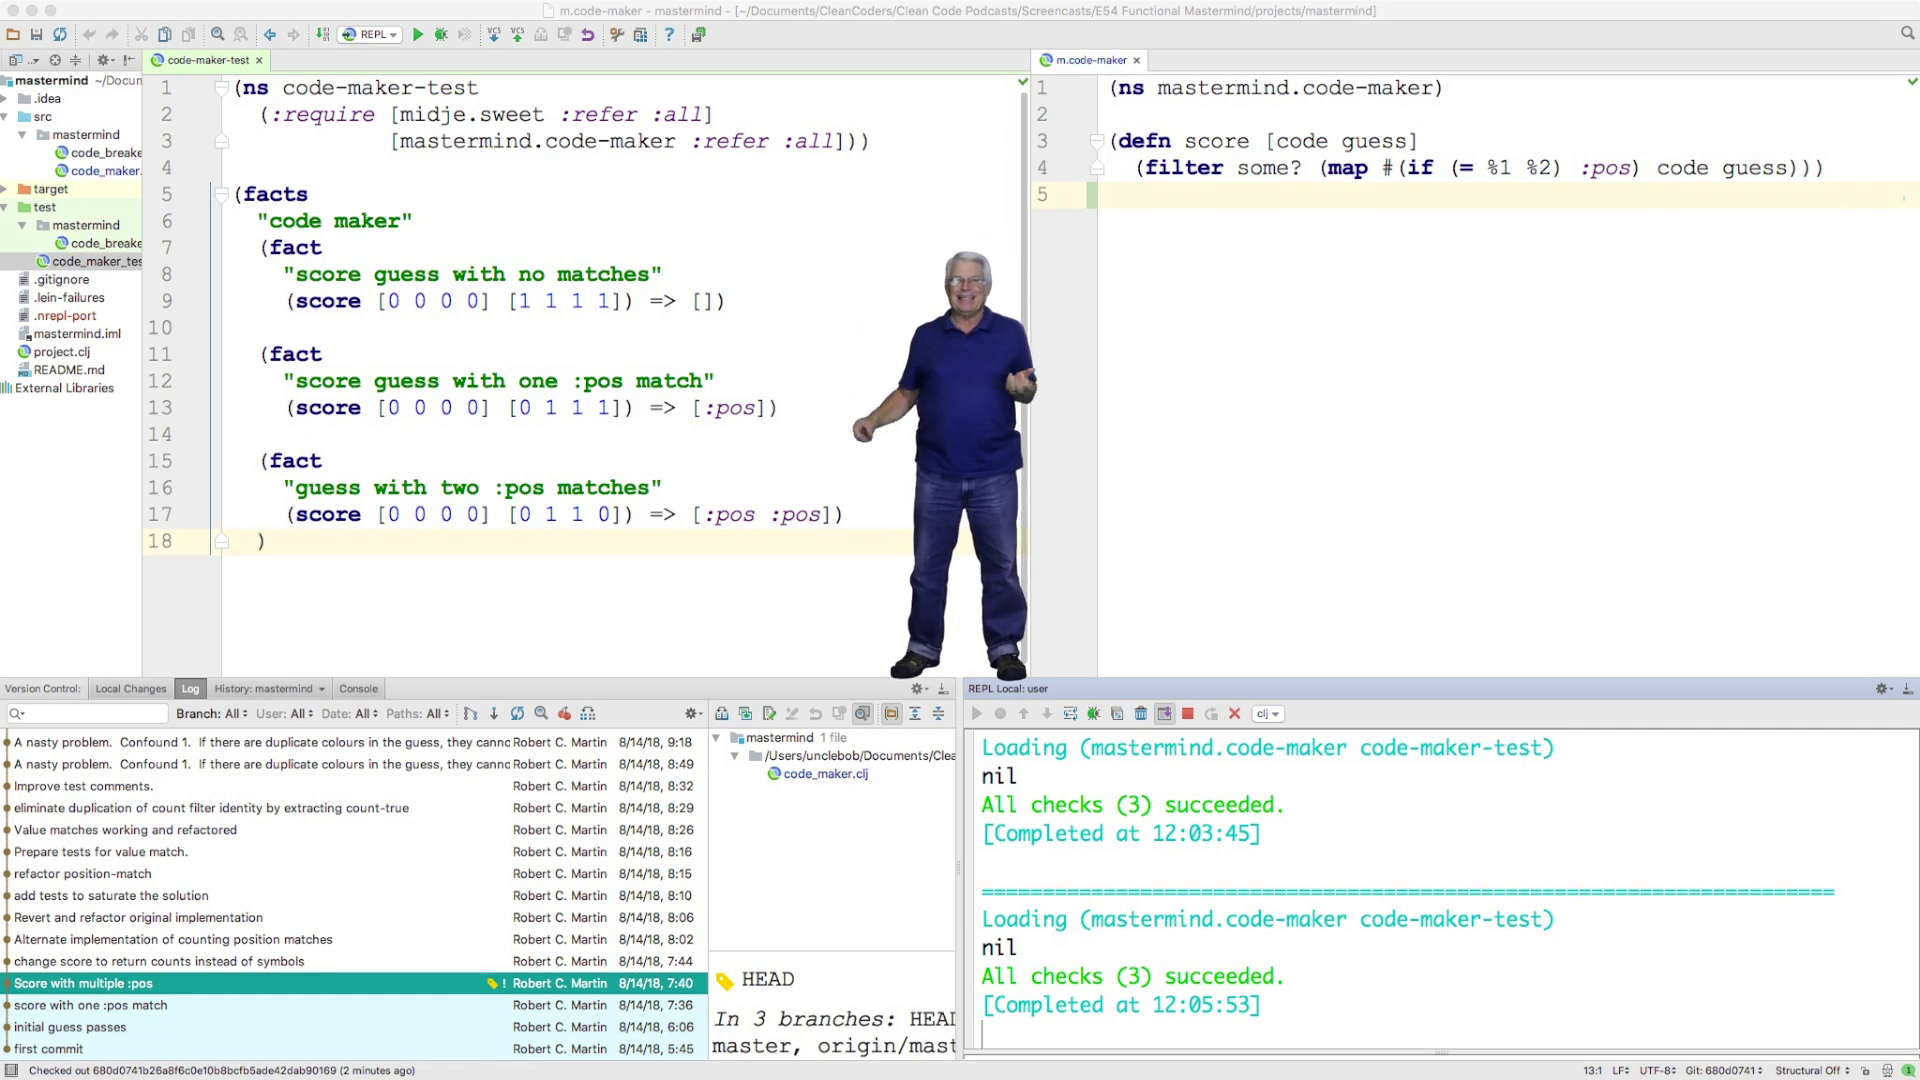
Task: Open the Project Structure icon
Action: coord(640,34)
